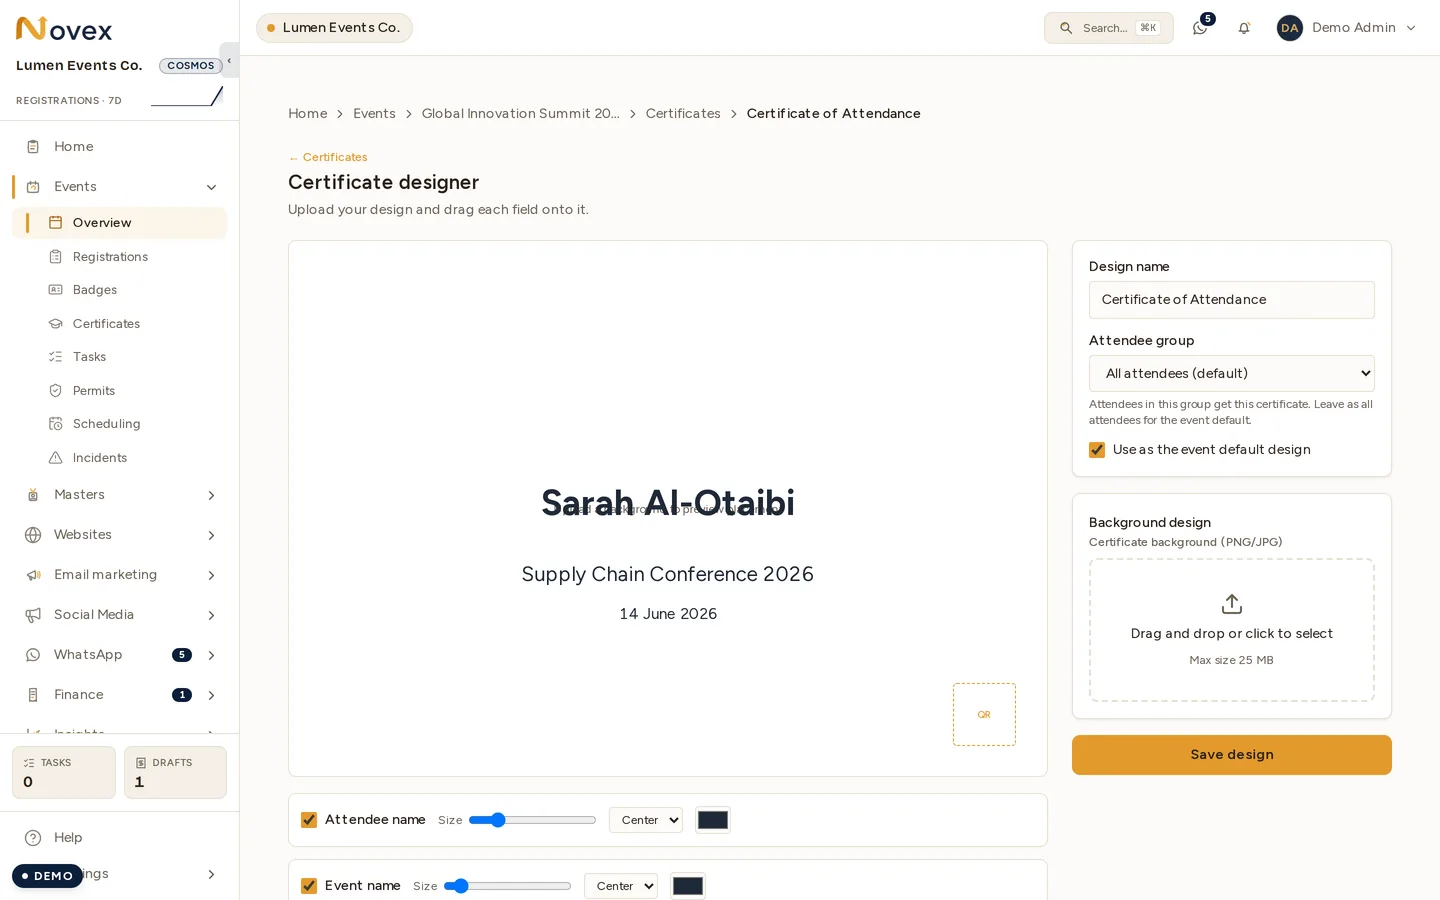Go to Events breadcrumb
Viewport: 1440px width, 900px height.
374,114
